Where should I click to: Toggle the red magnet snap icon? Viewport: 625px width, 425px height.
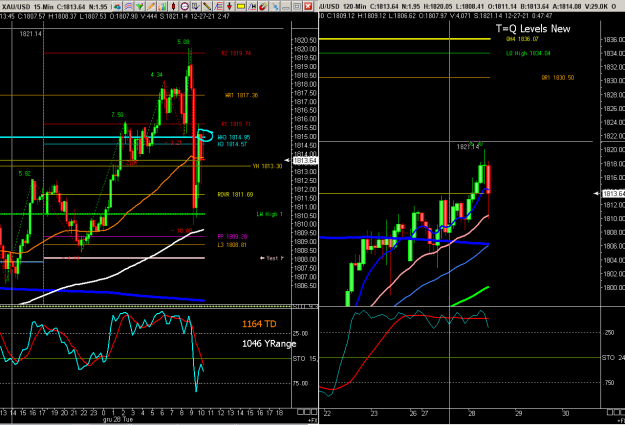[x=263, y=6]
